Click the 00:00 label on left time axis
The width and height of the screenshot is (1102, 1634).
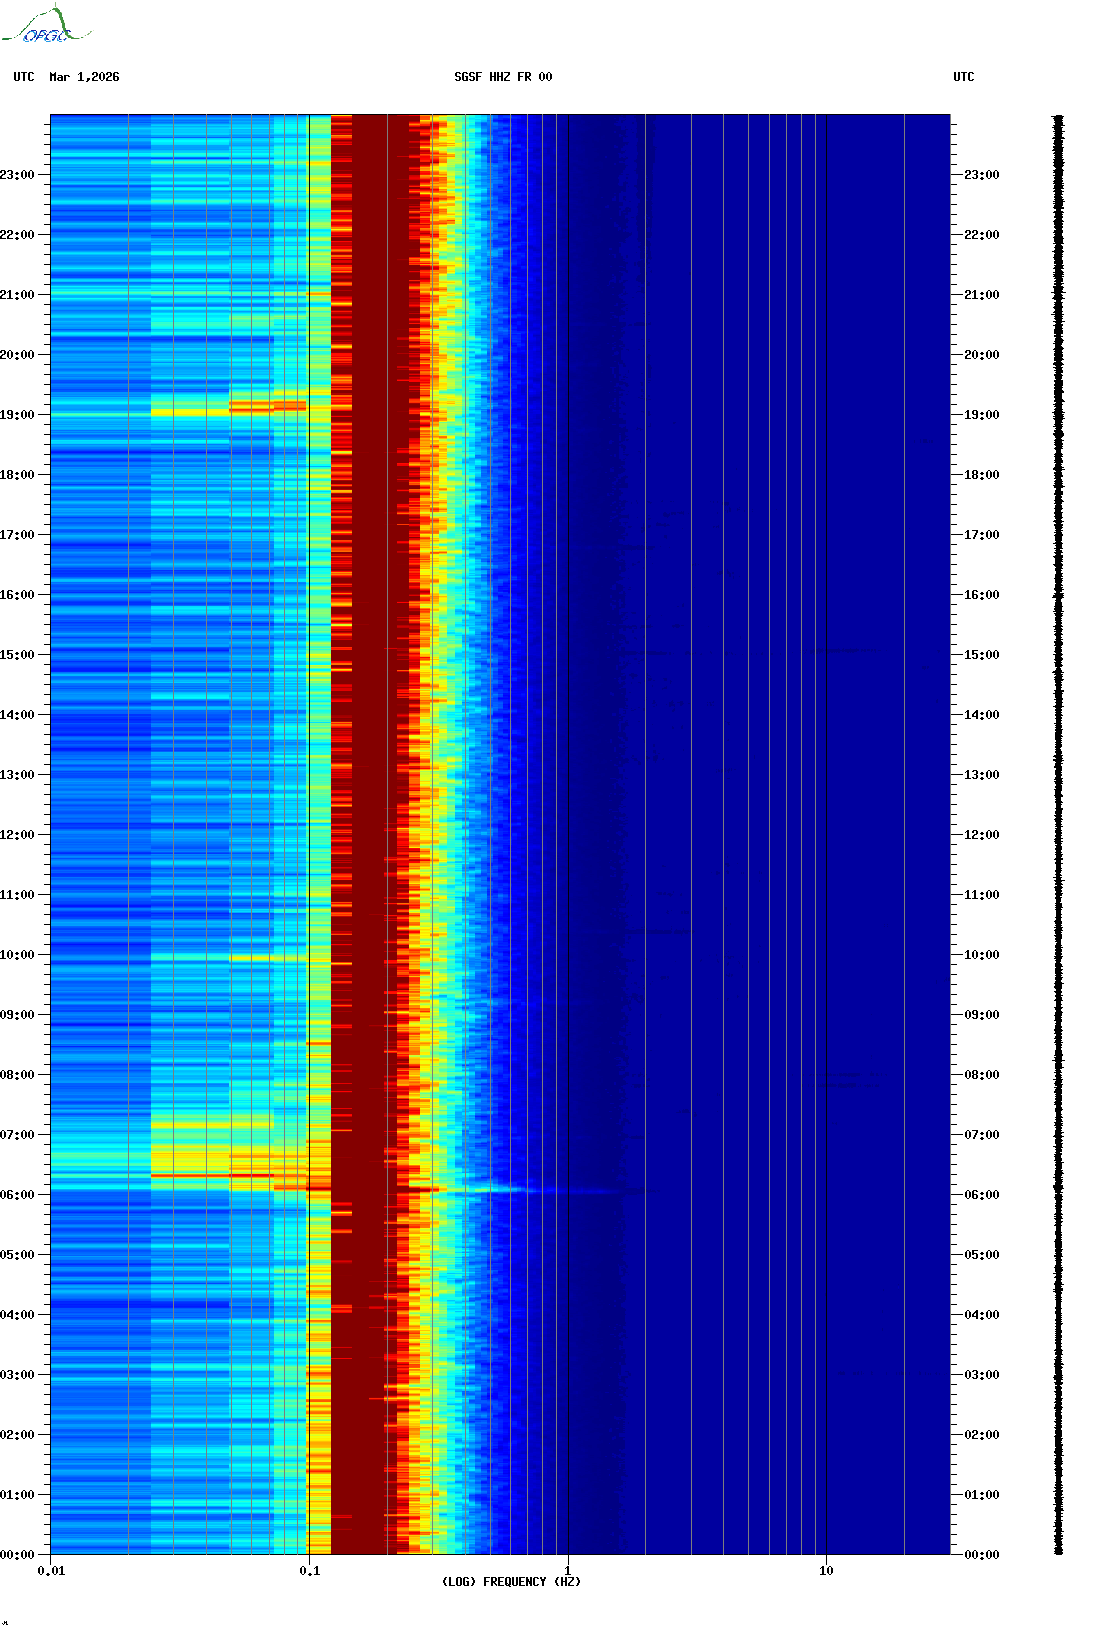[17, 1555]
